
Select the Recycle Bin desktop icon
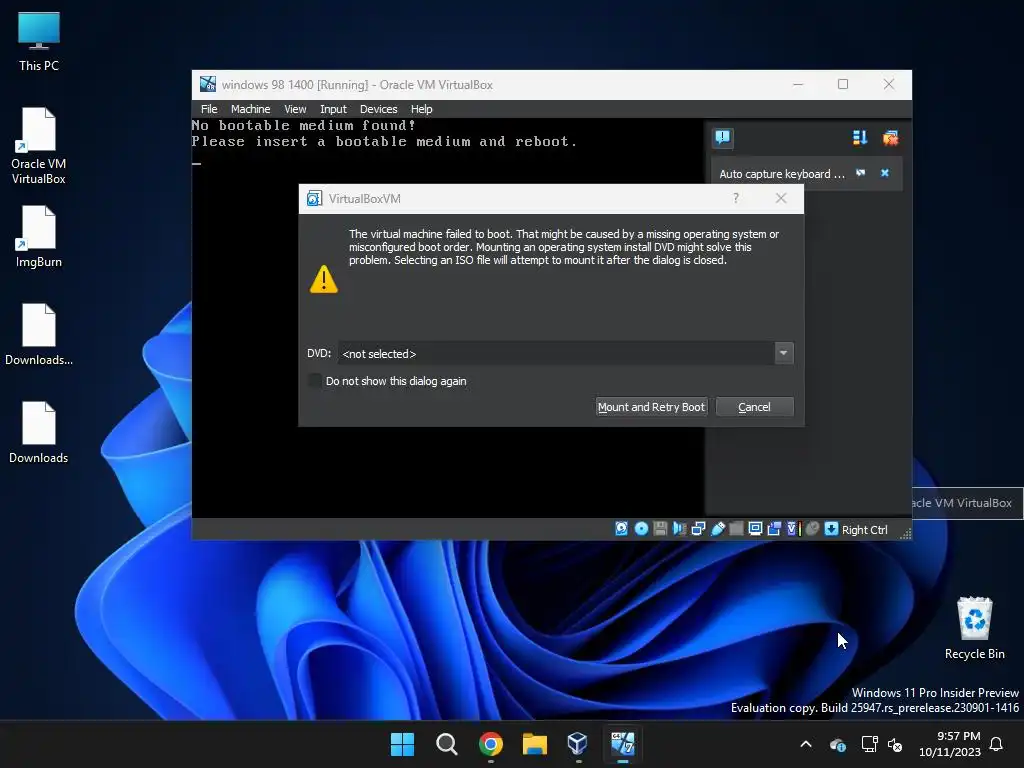(974, 628)
